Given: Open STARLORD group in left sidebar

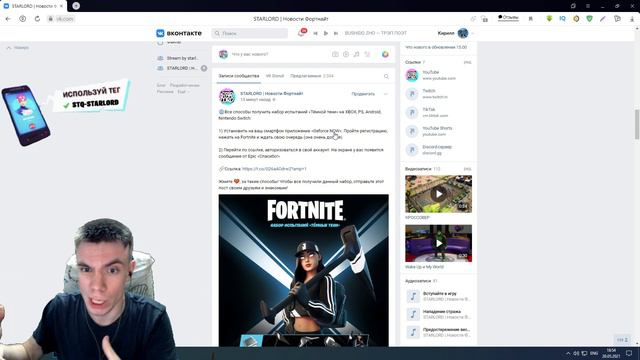Looking at the screenshot, I should pyautogui.click(x=178, y=68).
